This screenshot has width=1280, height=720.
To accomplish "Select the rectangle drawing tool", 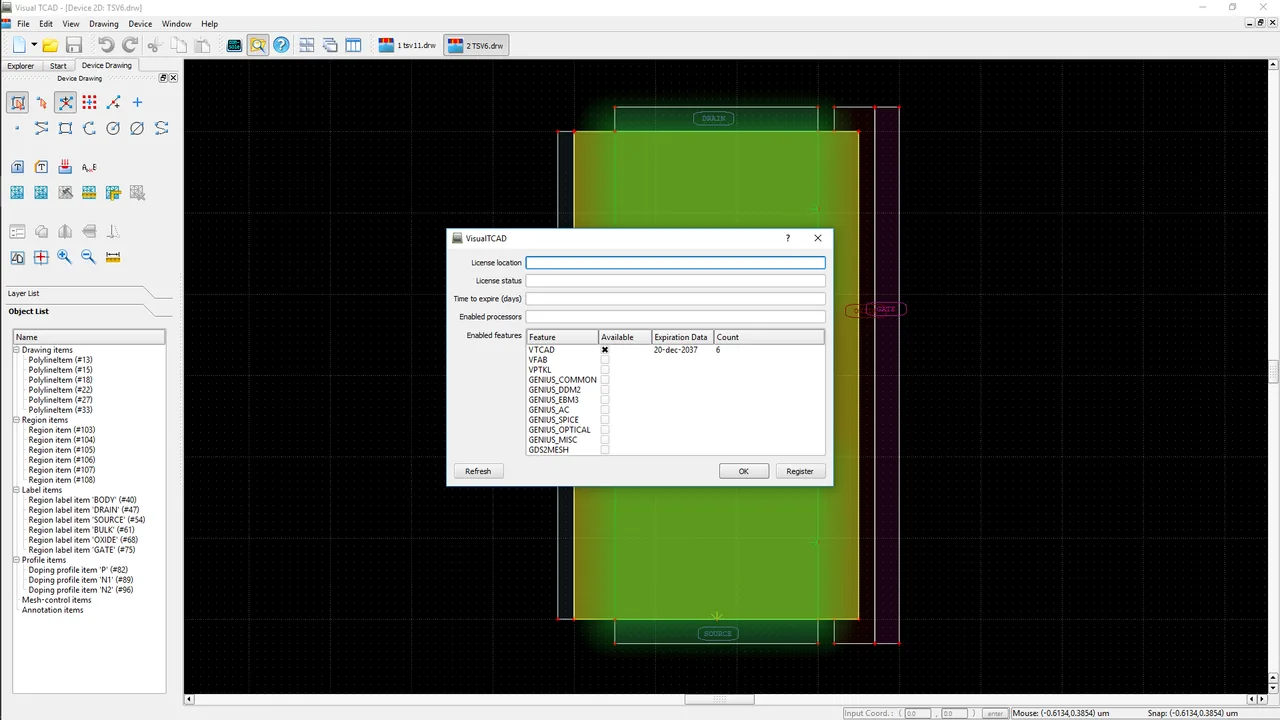I will [x=65, y=128].
